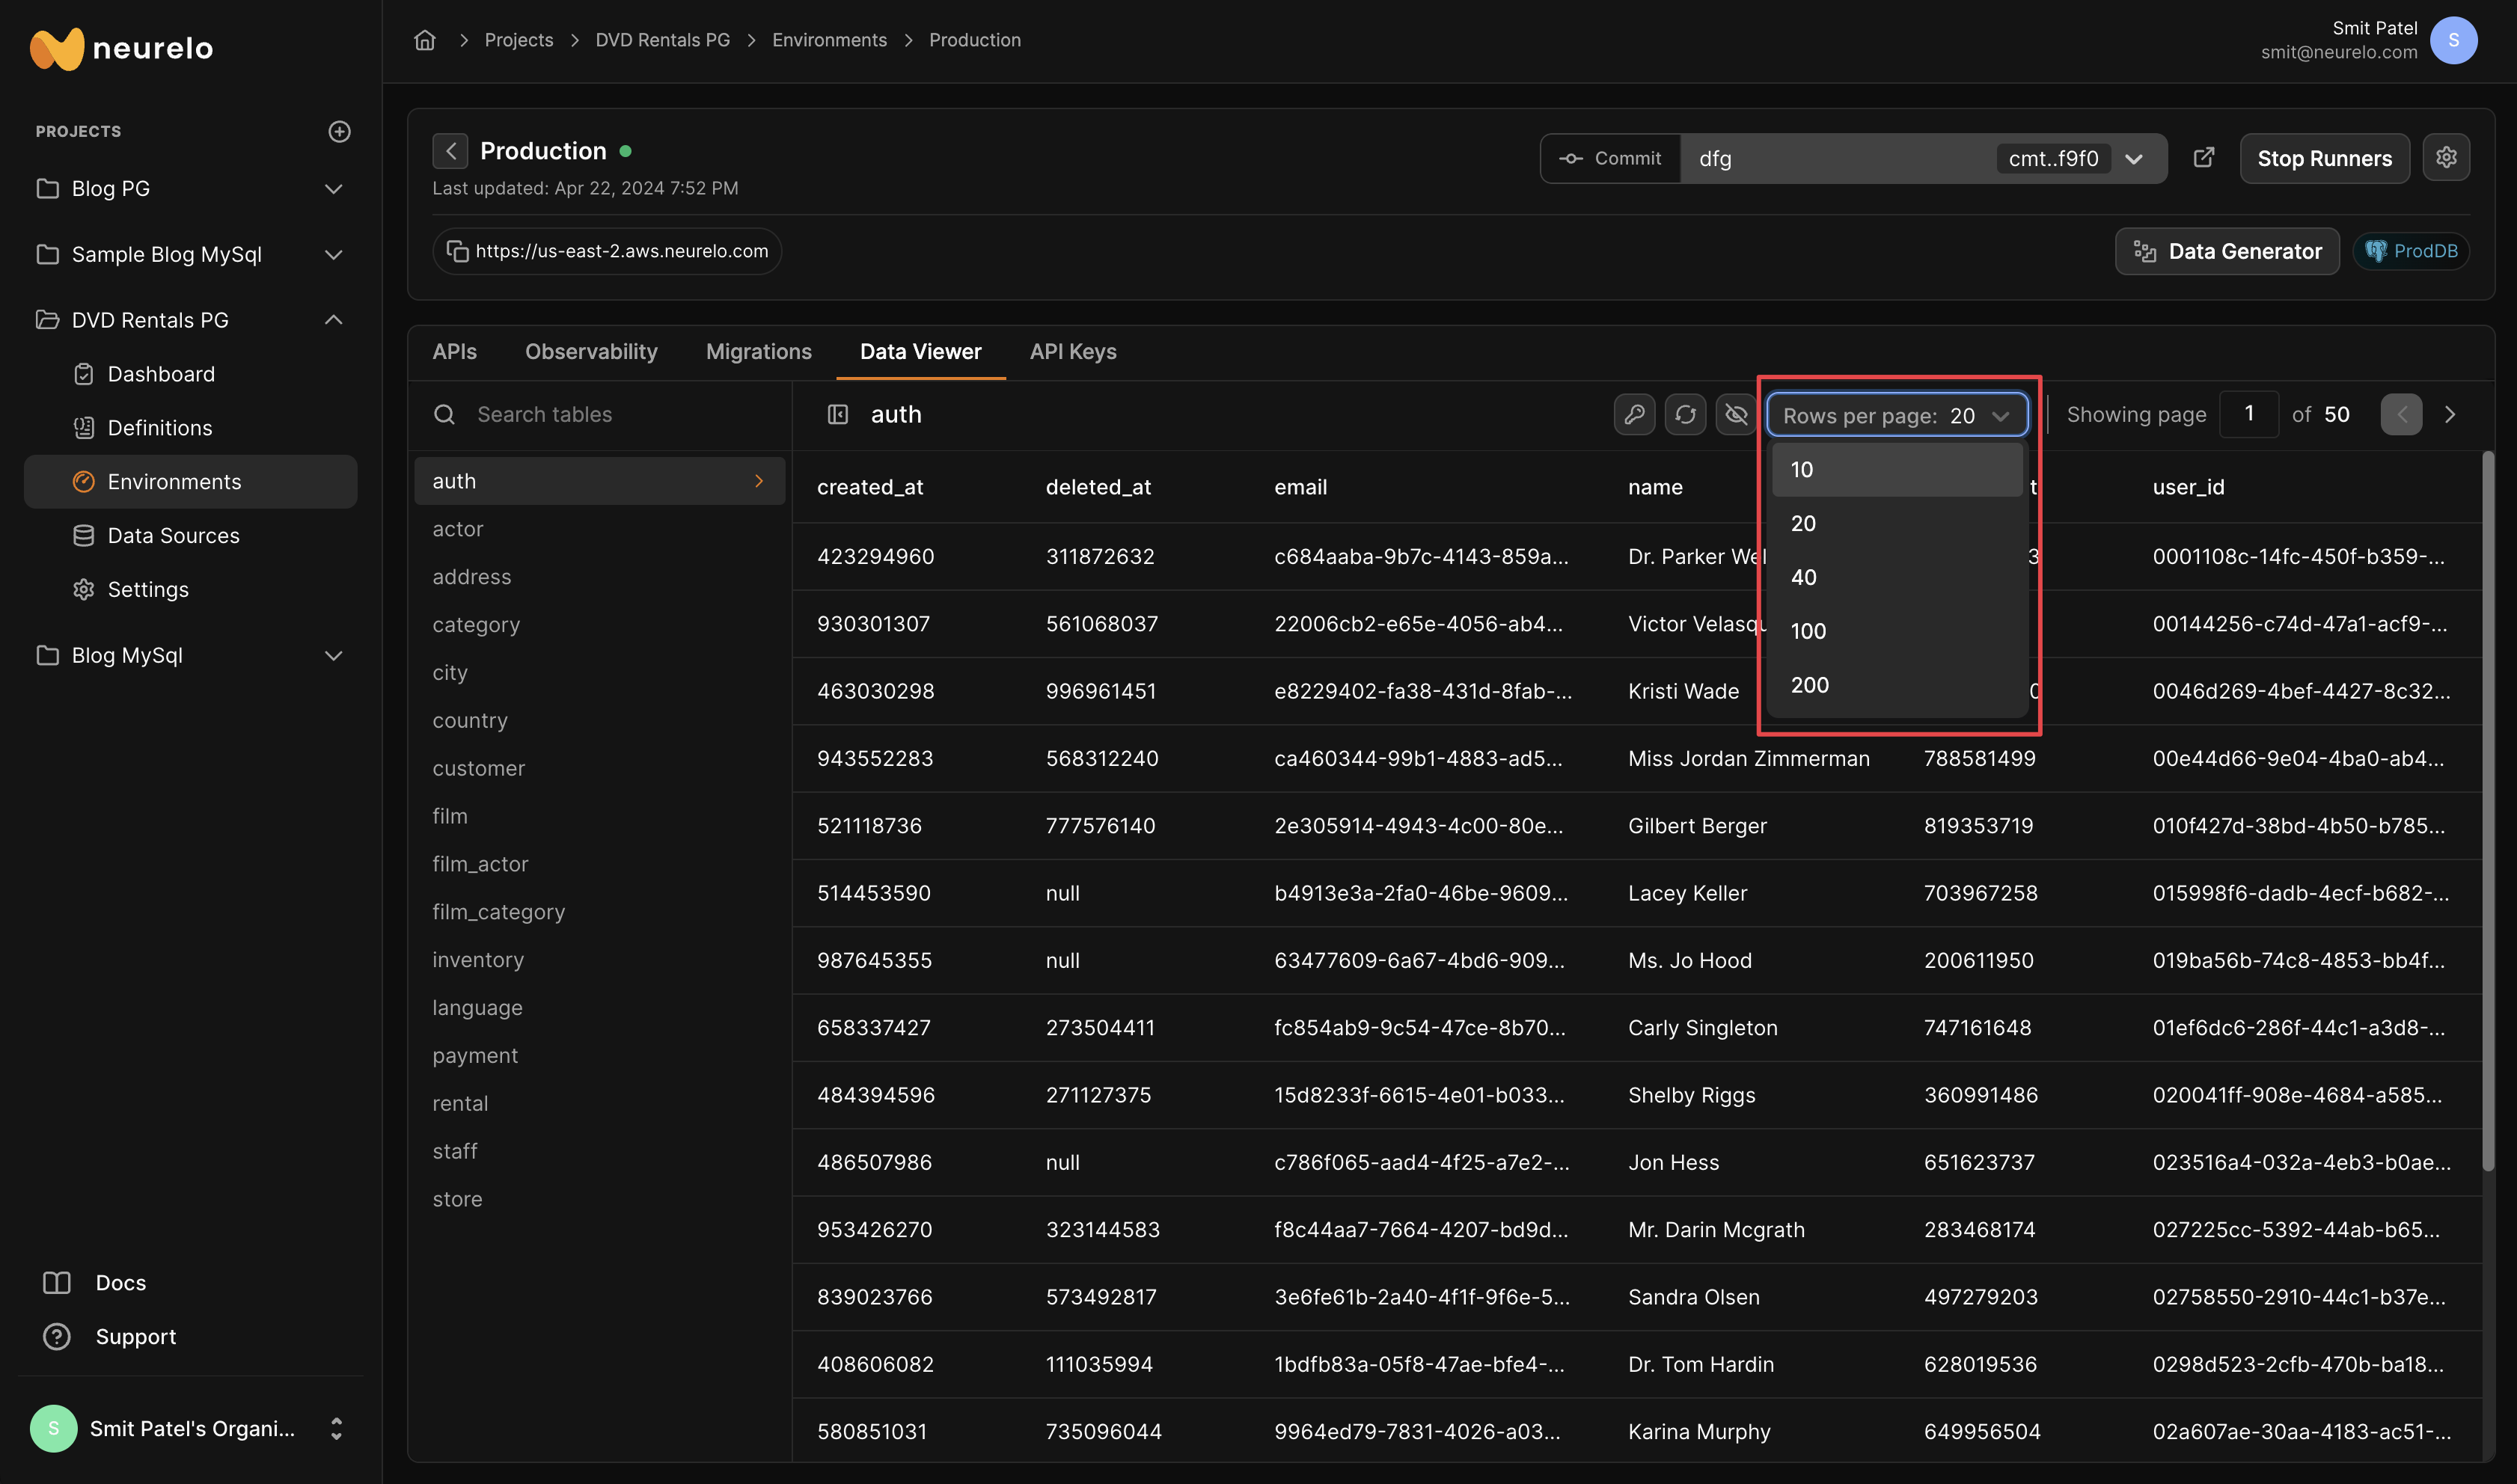
Task: Open the commit dfg dropdown
Action: tap(2133, 159)
